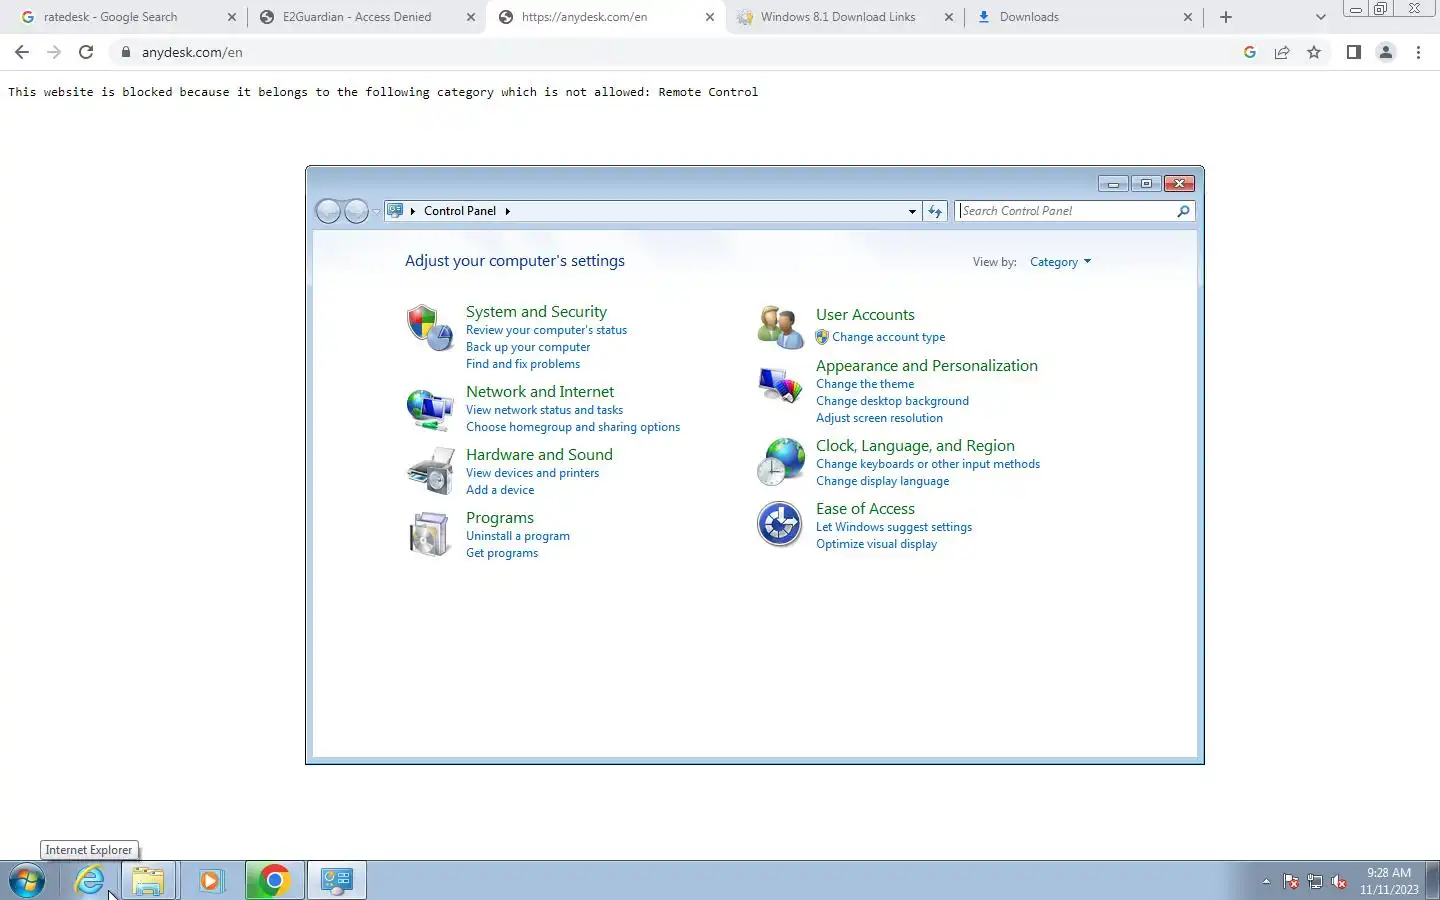Refresh the Control Panel address bar
This screenshot has width=1440, height=900.
[x=935, y=211]
